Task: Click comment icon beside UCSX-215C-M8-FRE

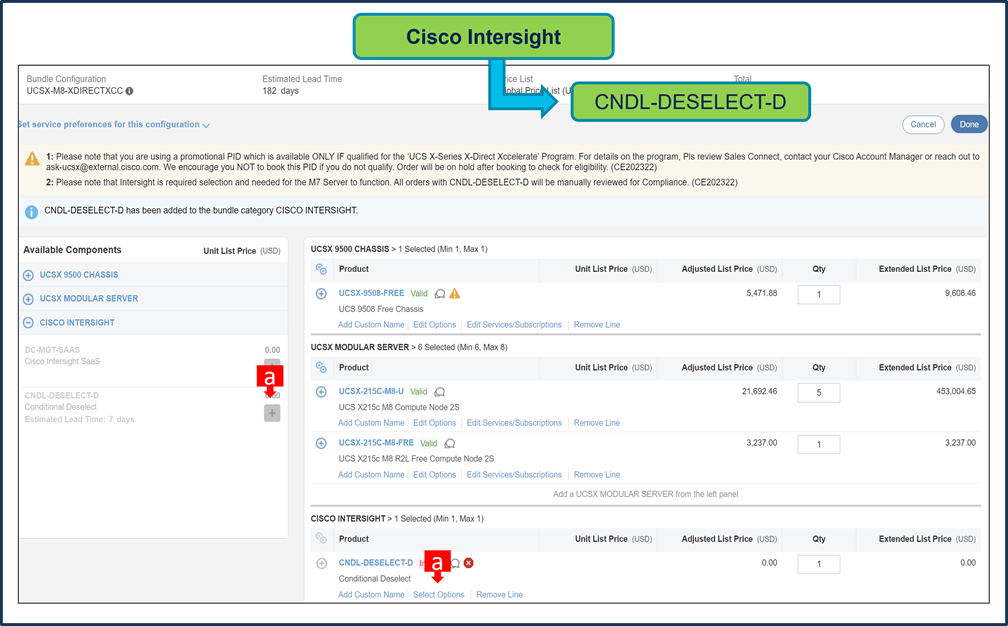Action: point(450,443)
